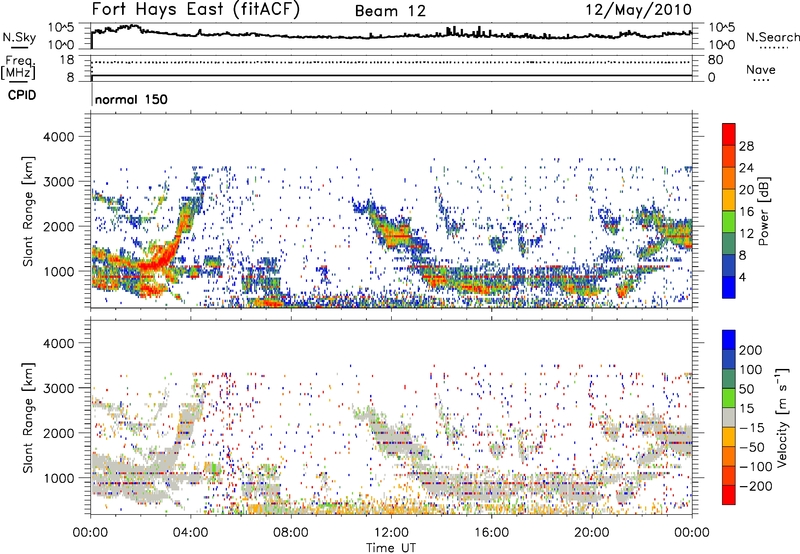Click the '12' power colorbar tick
Screen dimensions: 800x554
tap(746, 234)
